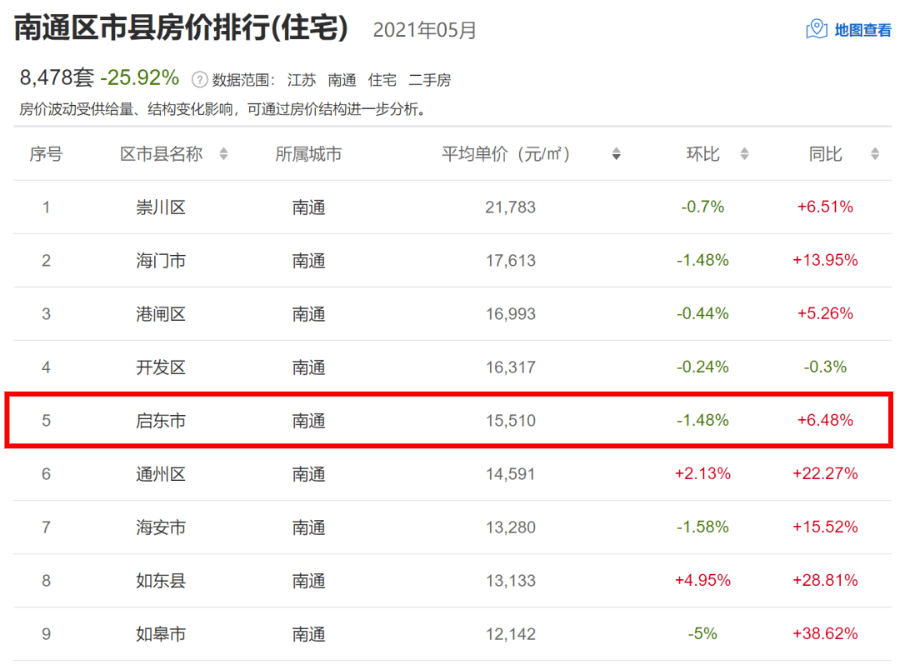Sort by 平均单价 column arrows
Screen dimensions: 900x670
(x=616, y=154)
